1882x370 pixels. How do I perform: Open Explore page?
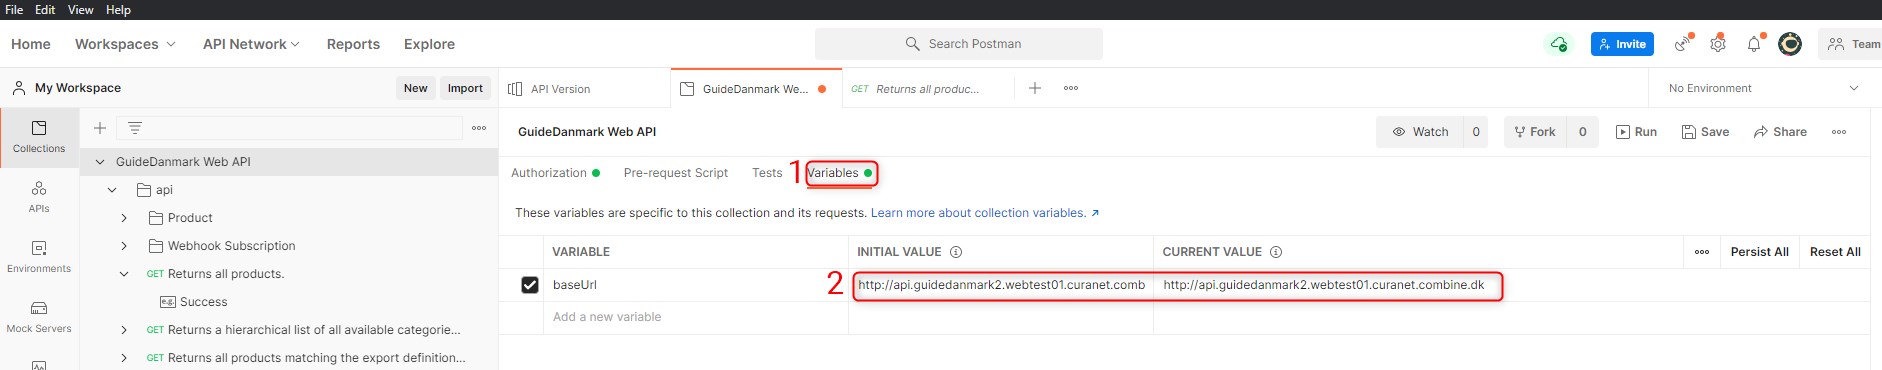(x=429, y=44)
